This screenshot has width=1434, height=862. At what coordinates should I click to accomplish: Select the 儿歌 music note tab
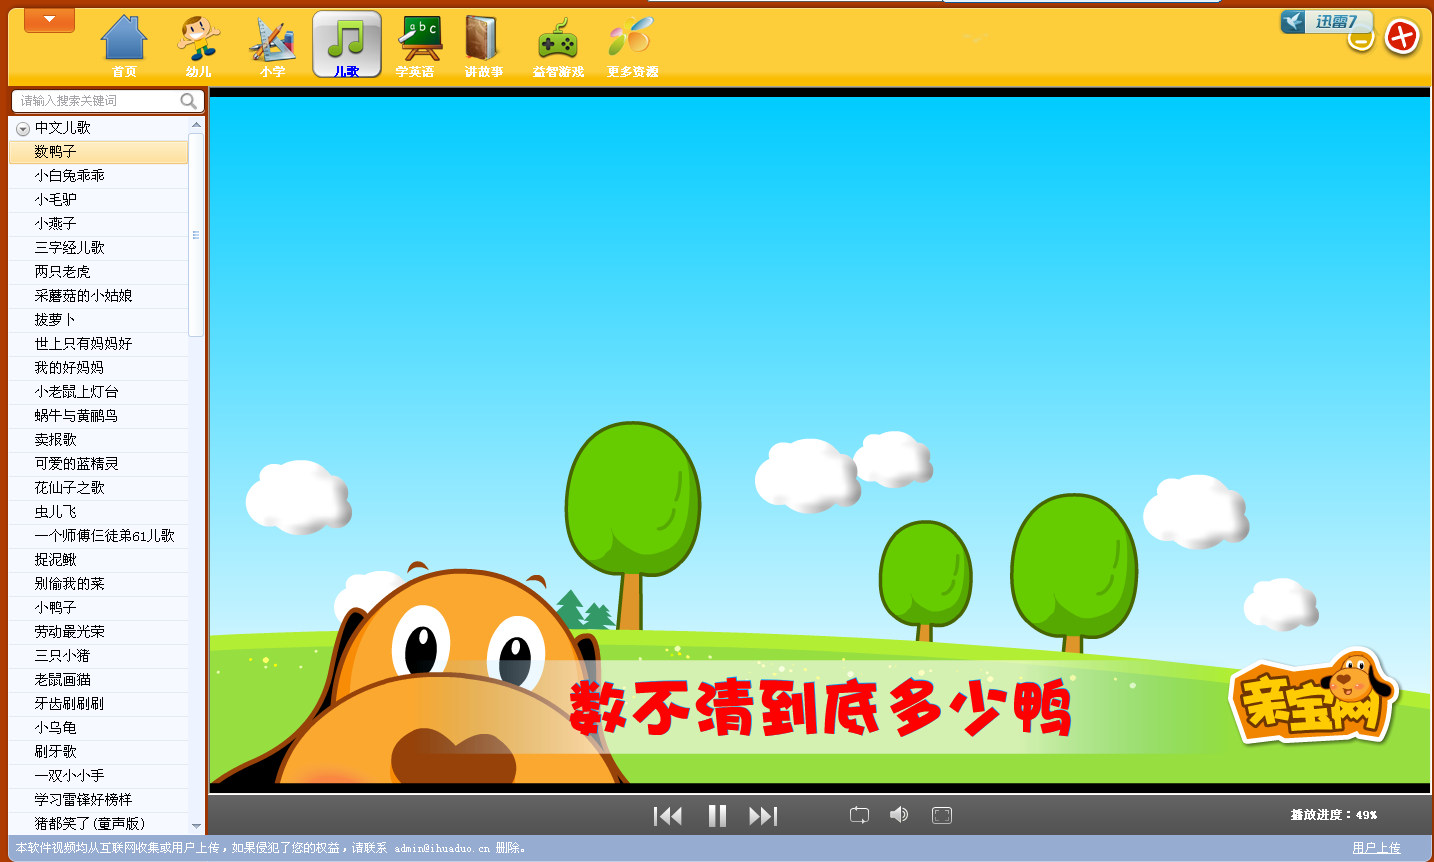coord(347,45)
